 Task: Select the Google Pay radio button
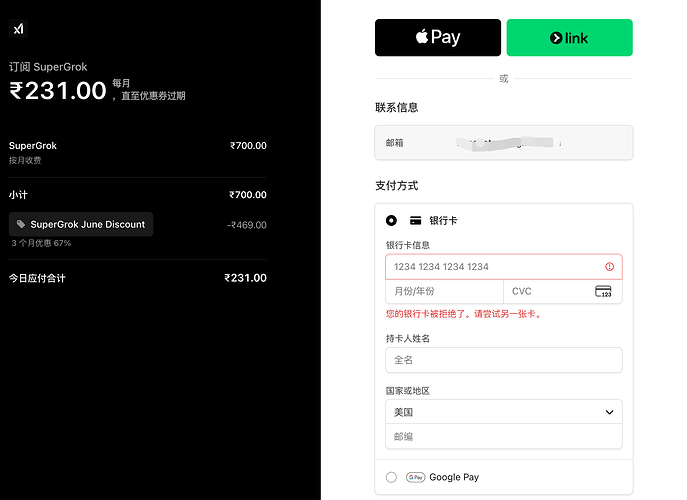[391, 477]
